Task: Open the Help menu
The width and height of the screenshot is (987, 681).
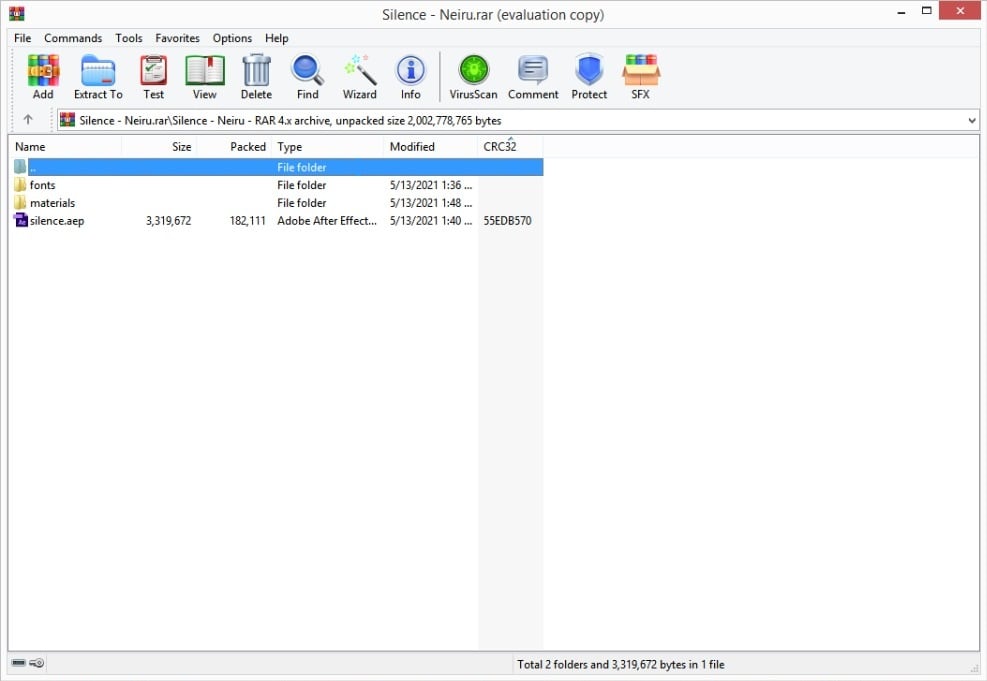Action: pyautogui.click(x=276, y=38)
